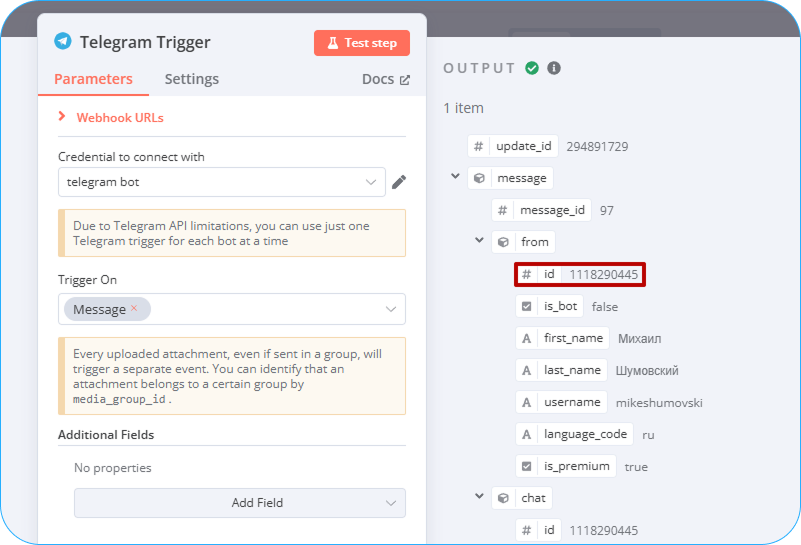Click the Docs external-link arrow icon
The height and width of the screenshot is (545, 801).
pos(405,80)
